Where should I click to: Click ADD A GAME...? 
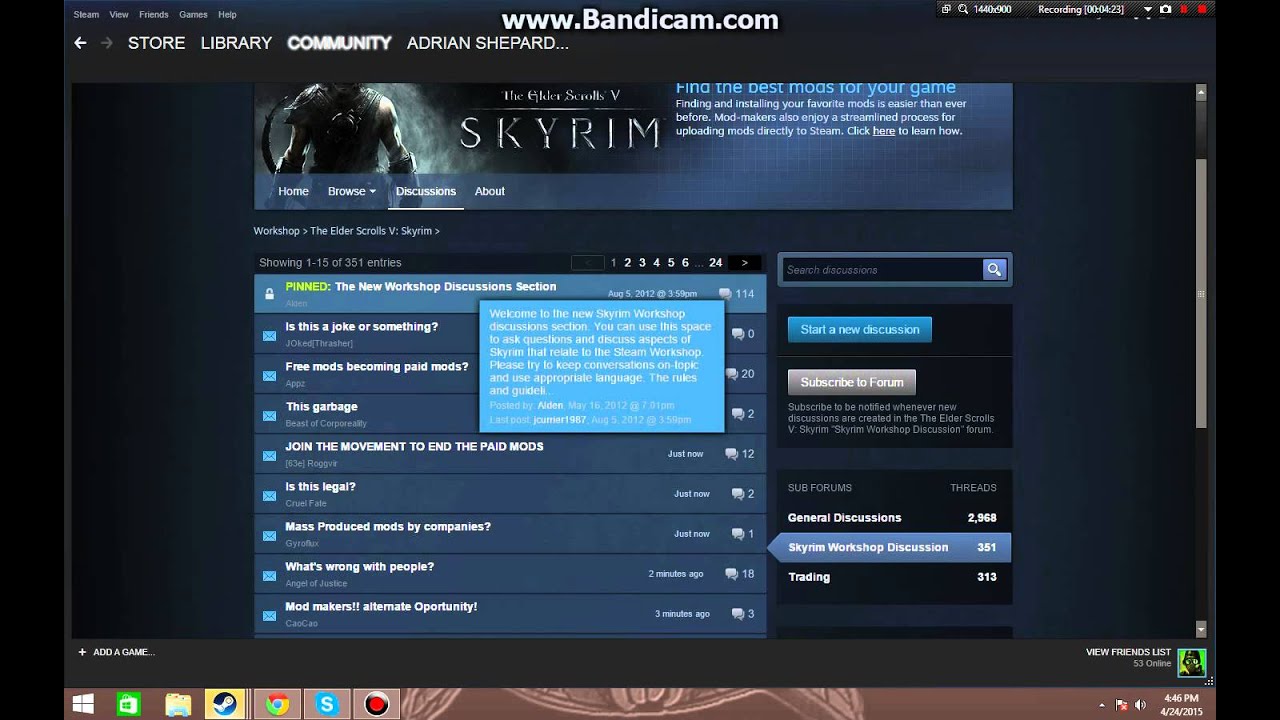pos(124,652)
